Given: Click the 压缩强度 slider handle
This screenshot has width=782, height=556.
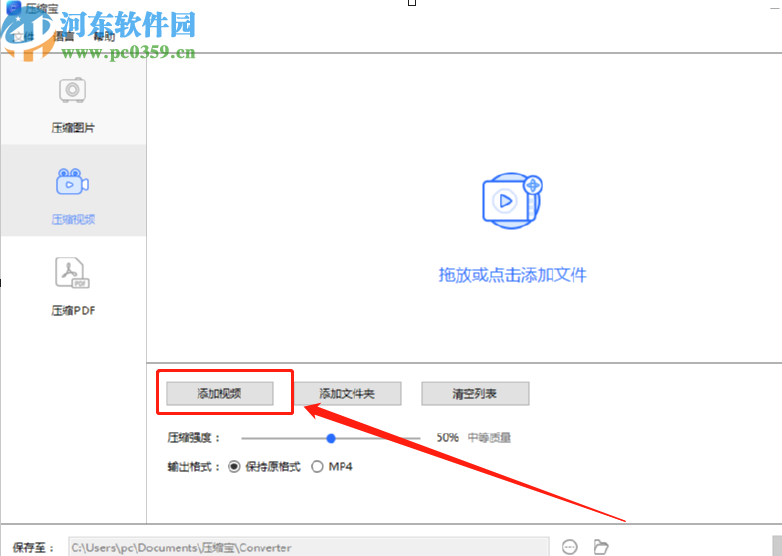Looking at the screenshot, I should pos(331,438).
